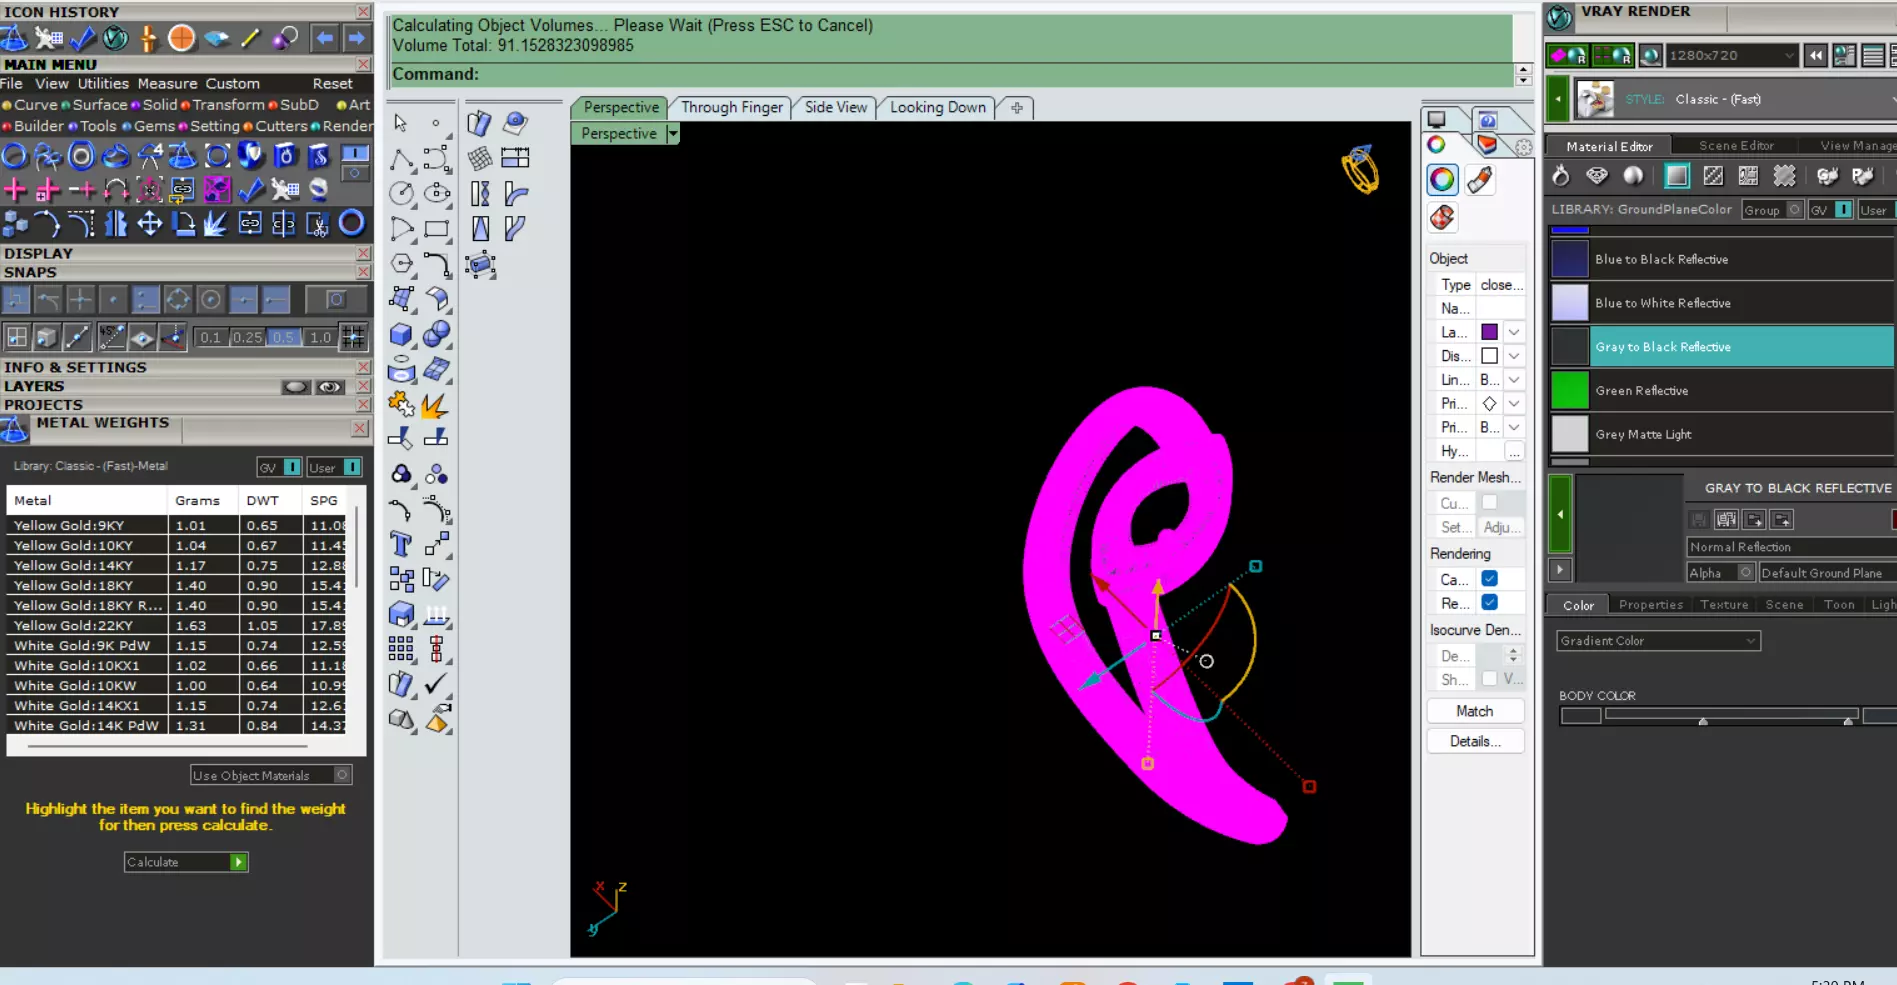Viewport: 1897px width, 985px height.
Task: Activate the Arc tool
Action: coord(401,229)
